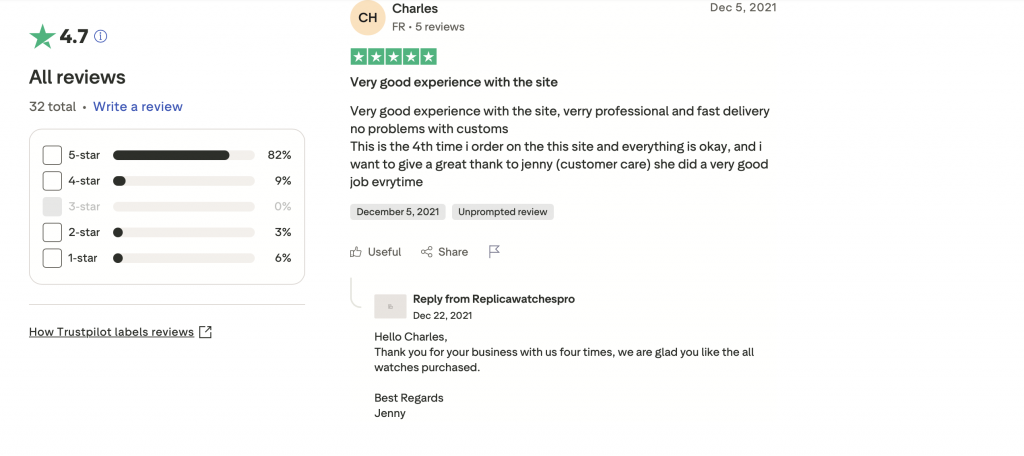This screenshot has width=1024, height=456.
Task: Click the Unprompted review tag
Action: click(503, 212)
